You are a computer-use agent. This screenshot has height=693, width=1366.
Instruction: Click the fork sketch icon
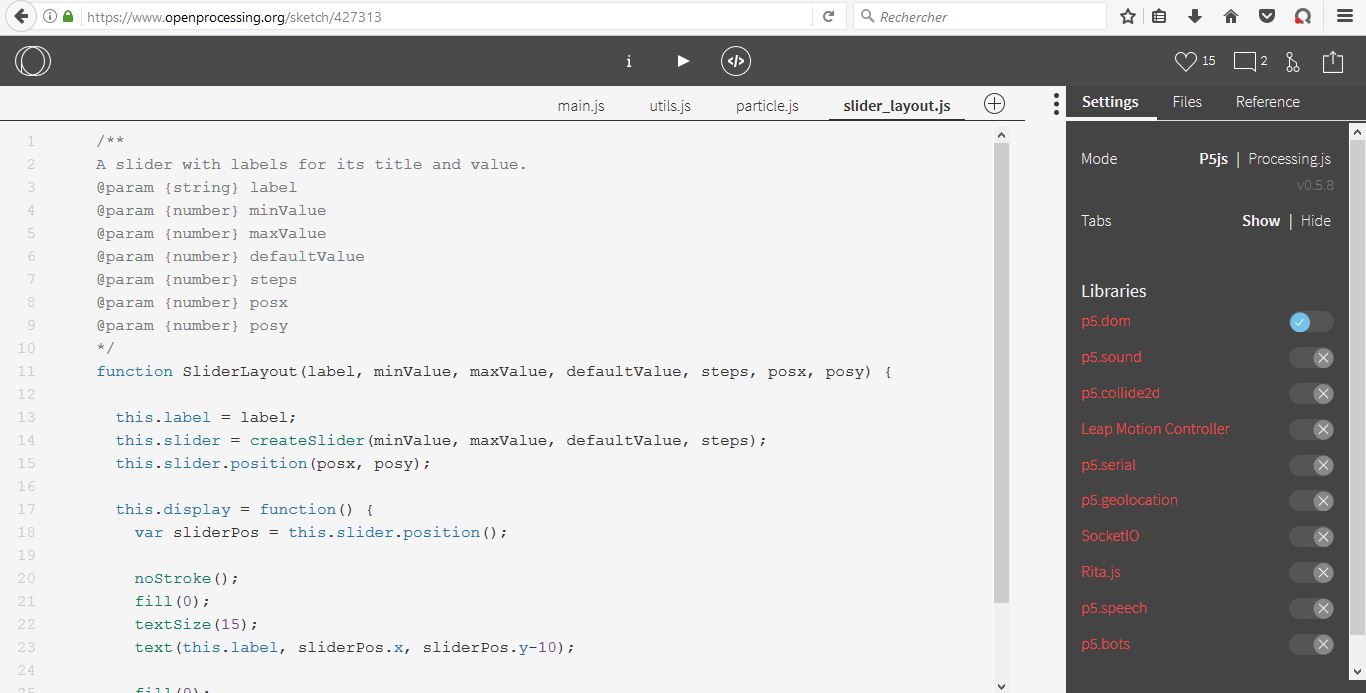tap(1293, 62)
